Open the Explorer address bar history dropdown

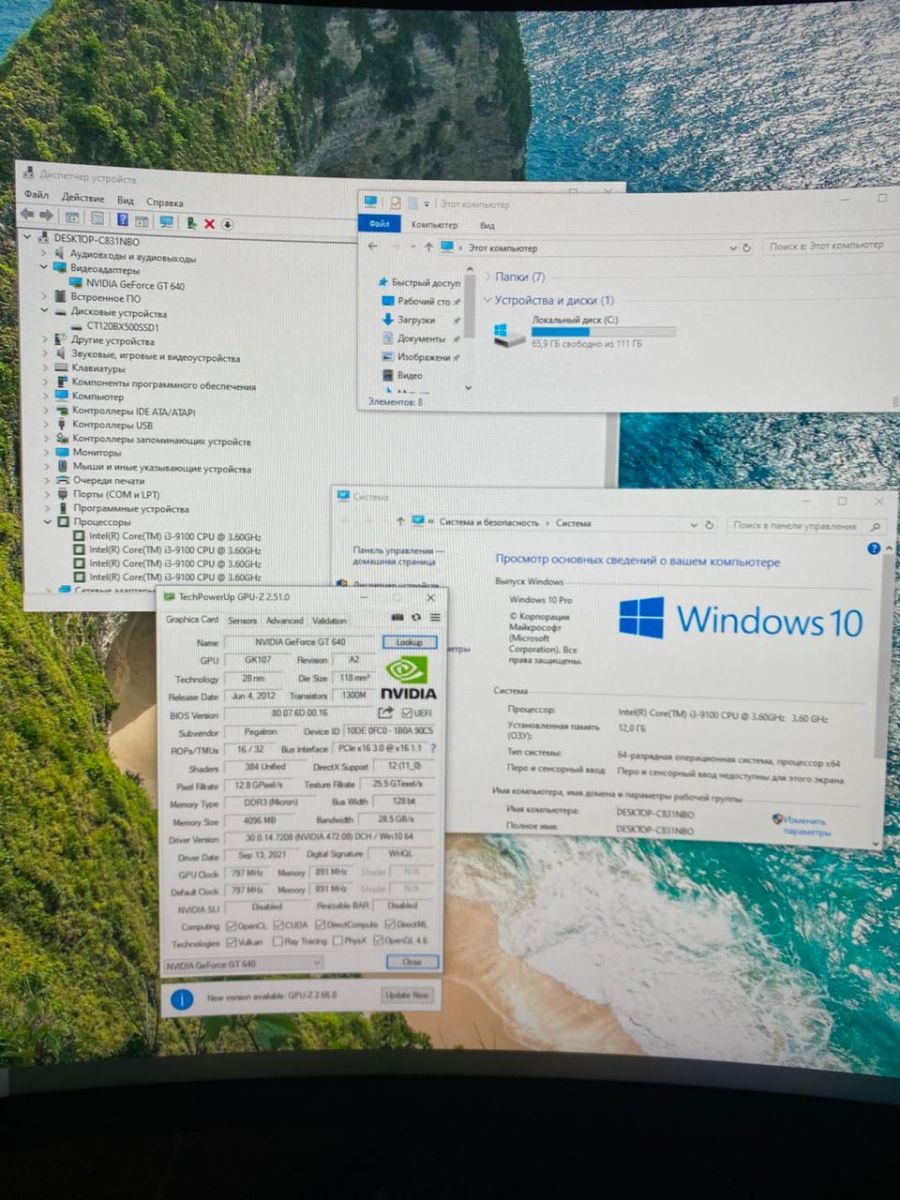[x=734, y=247]
